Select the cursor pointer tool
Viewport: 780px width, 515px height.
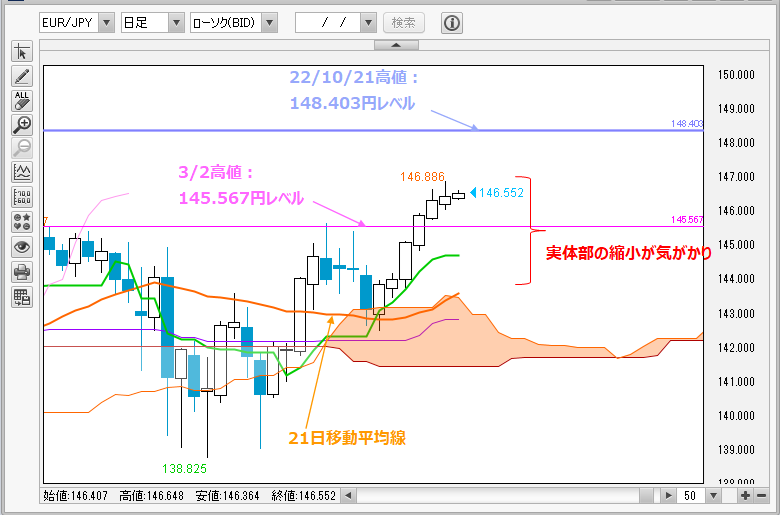(x=22, y=52)
